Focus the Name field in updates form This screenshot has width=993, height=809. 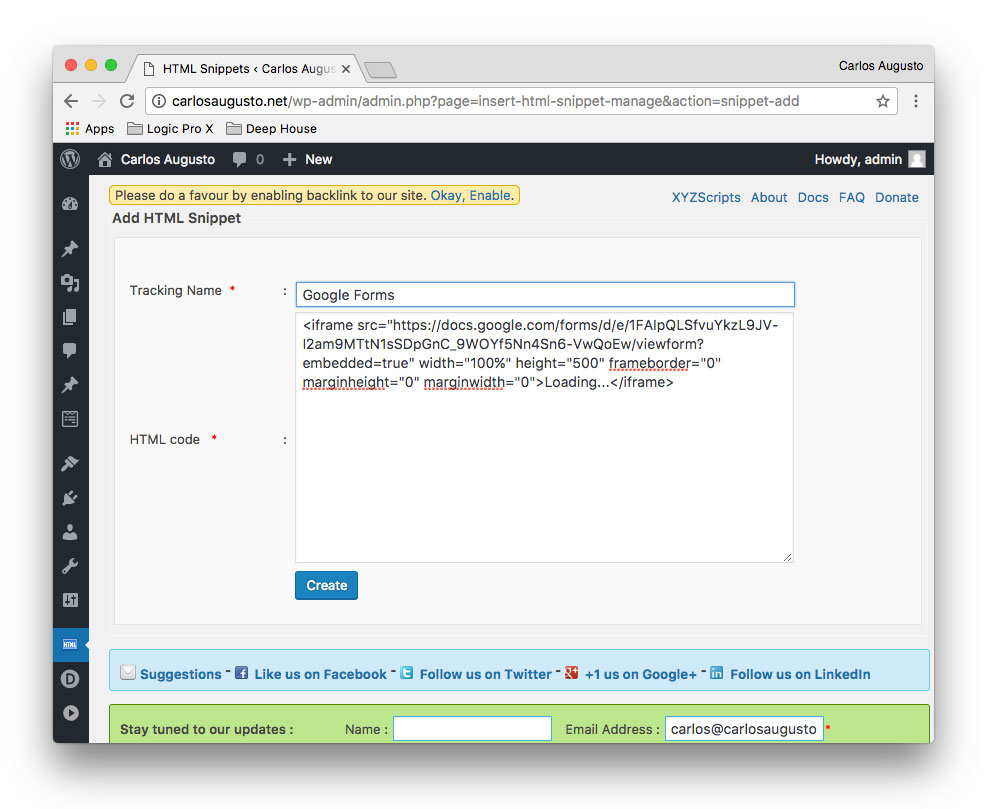coord(472,729)
